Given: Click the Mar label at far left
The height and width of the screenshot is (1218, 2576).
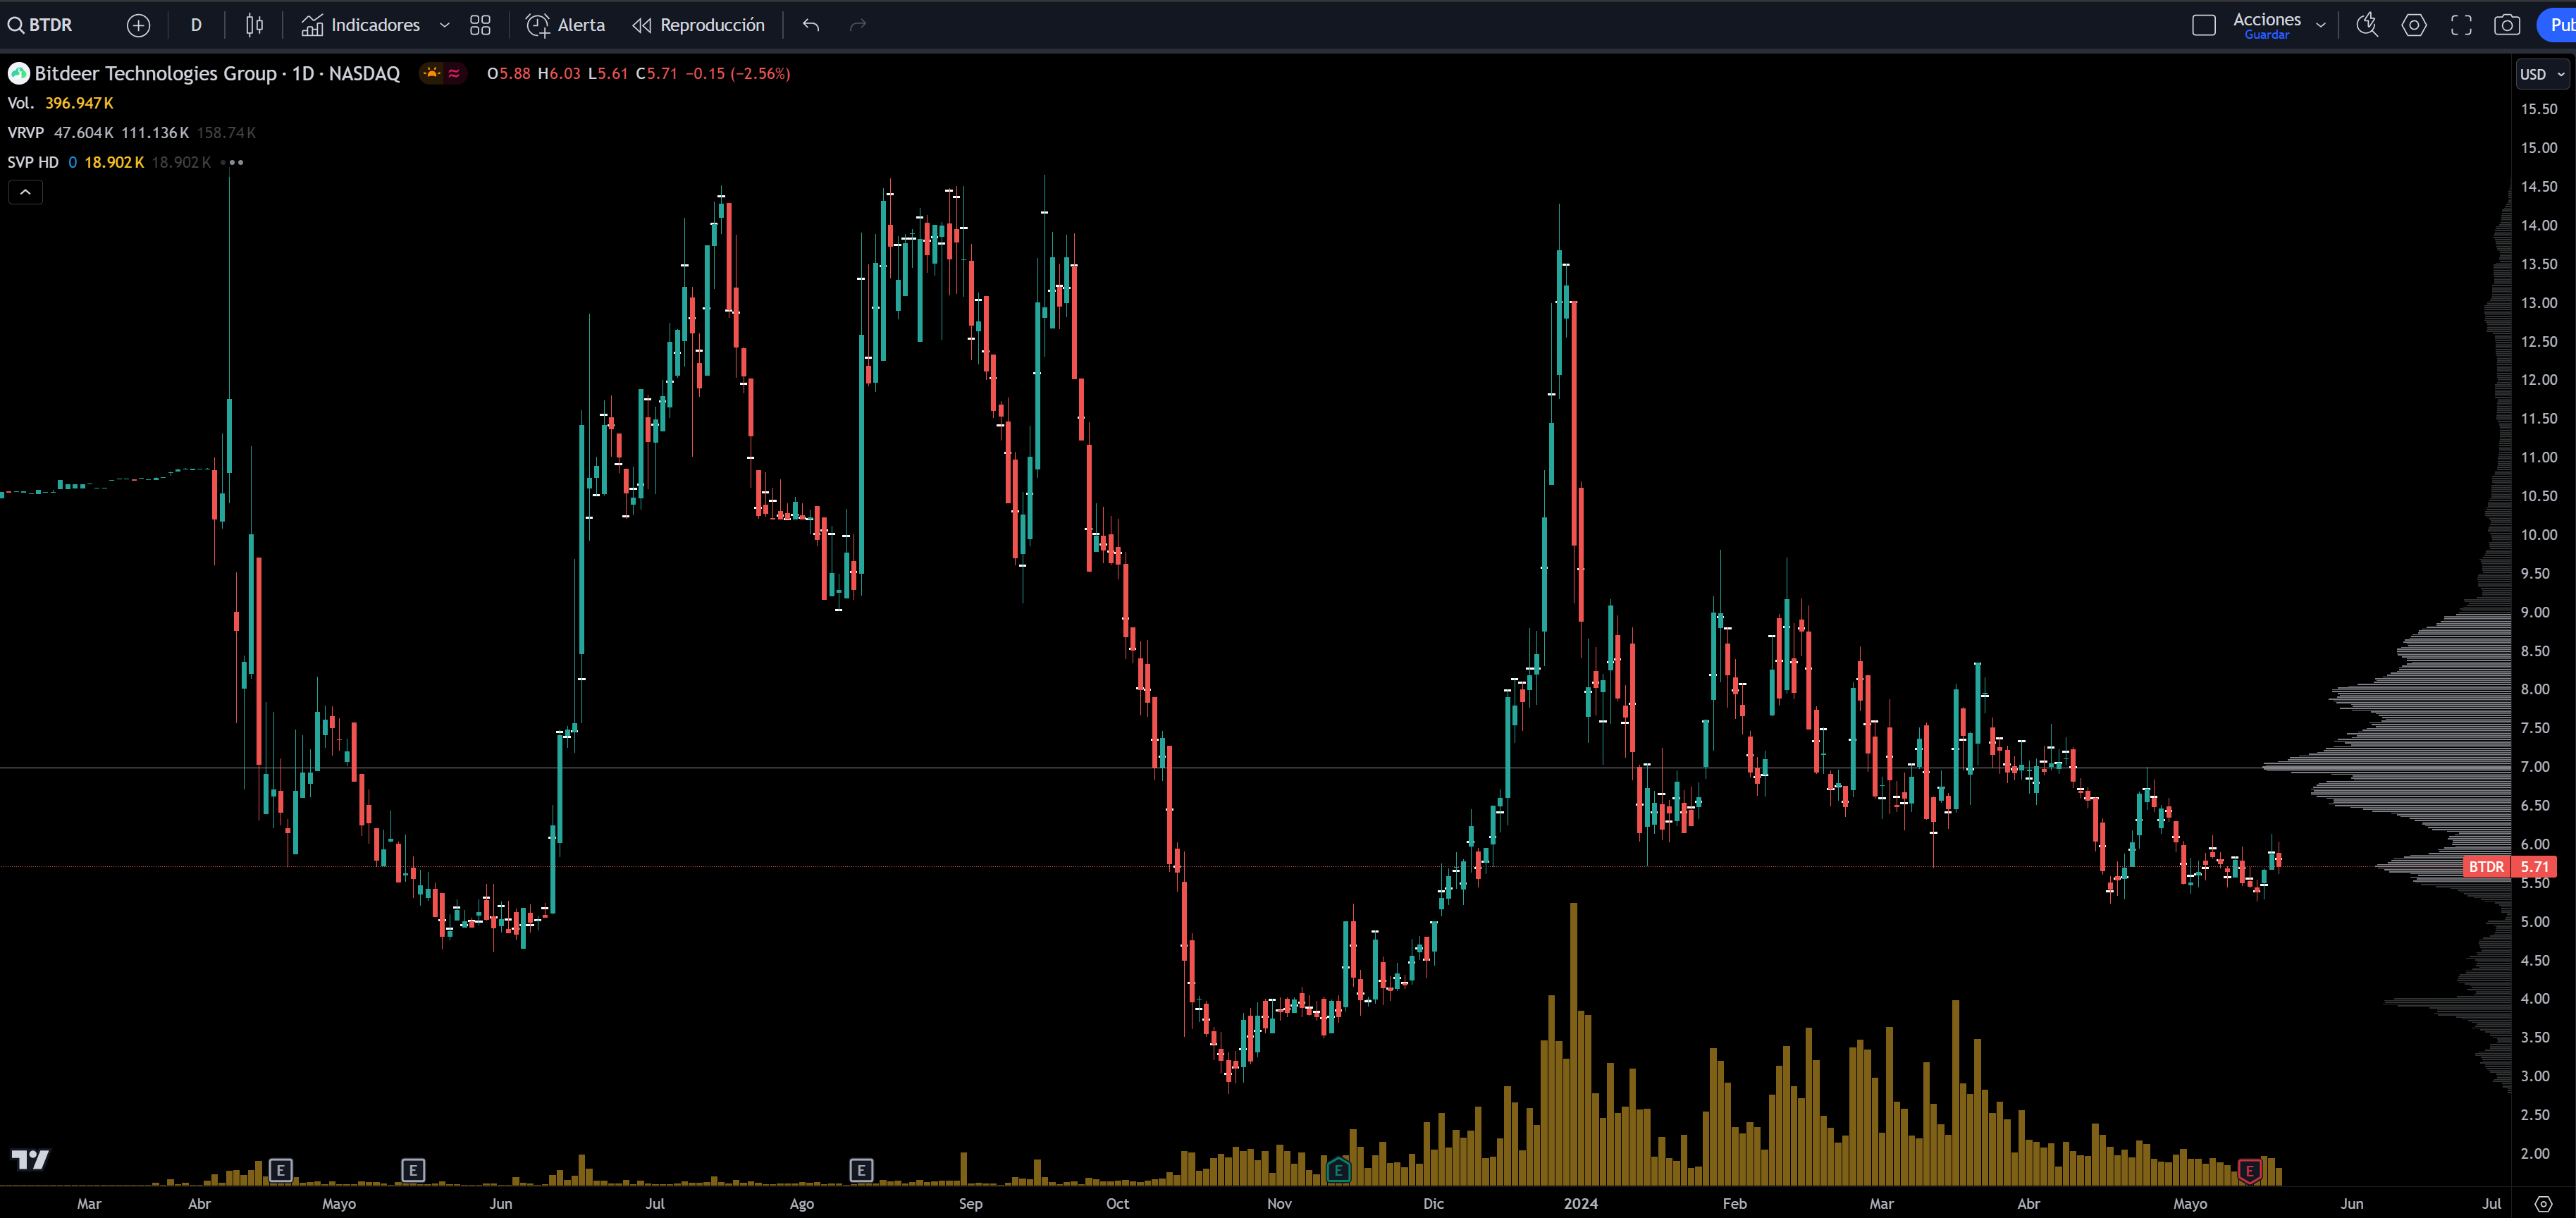Looking at the screenshot, I should (x=89, y=1203).
